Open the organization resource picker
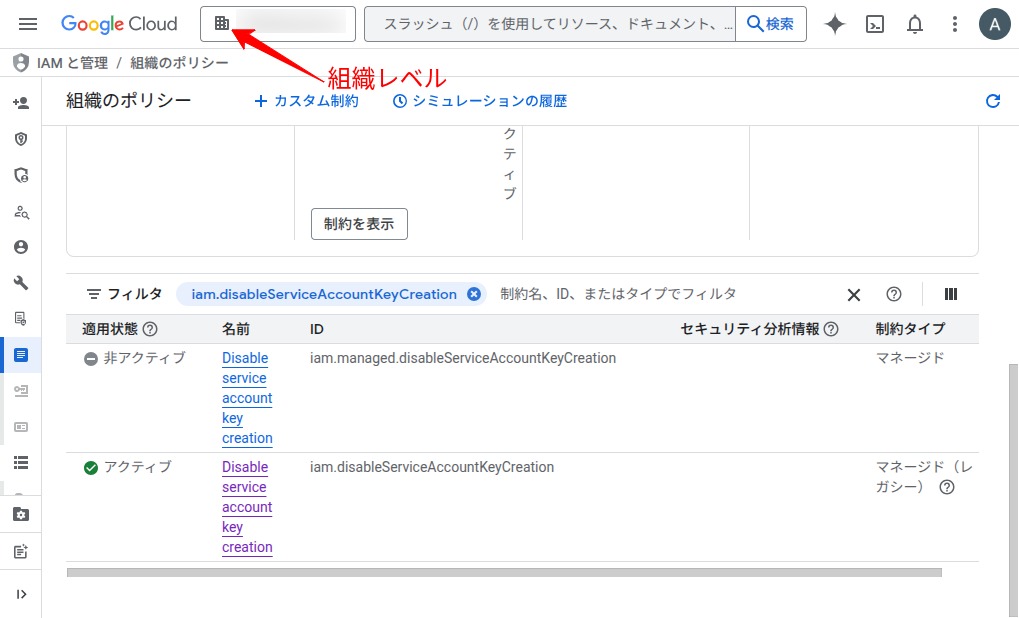This screenshot has width=1019, height=618. pyautogui.click(x=279, y=24)
